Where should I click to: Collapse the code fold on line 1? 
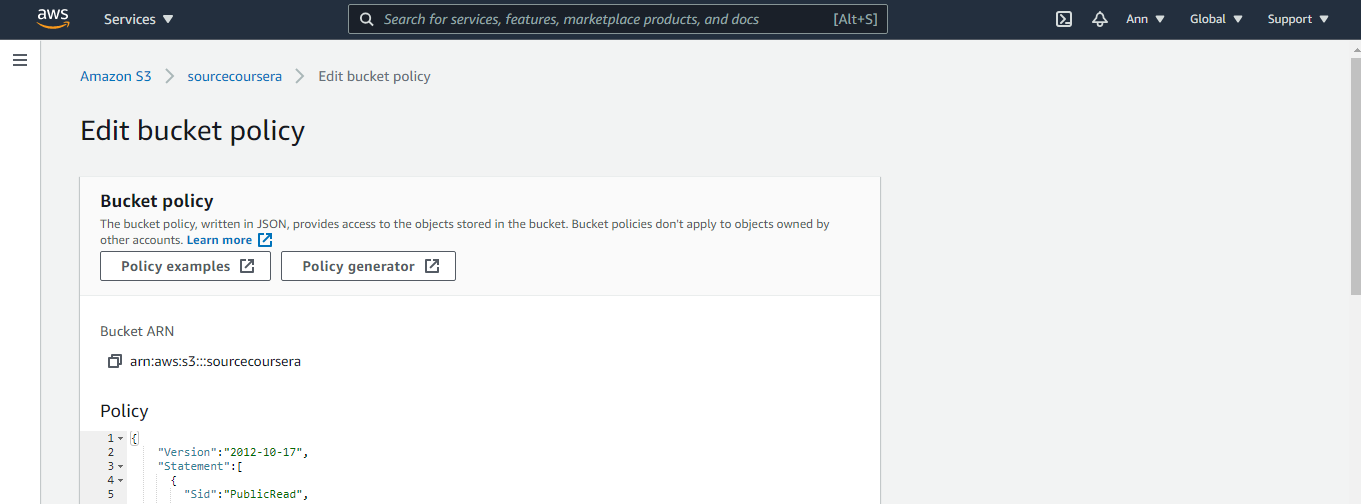[x=121, y=438]
